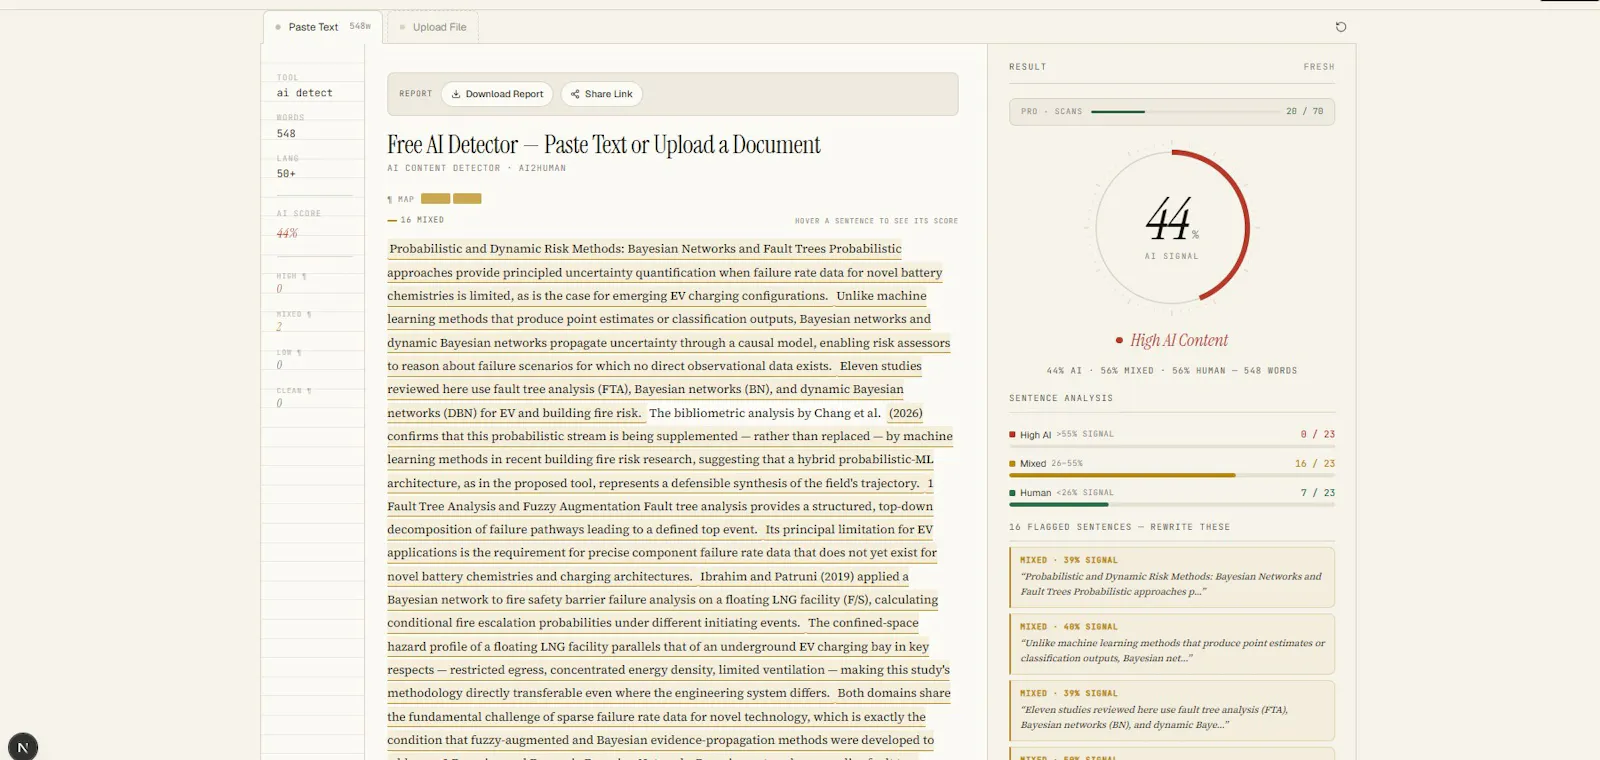Open the Next.js N badge in the corner
The height and width of the screenshot is (760, 1600).
[23, 747]
